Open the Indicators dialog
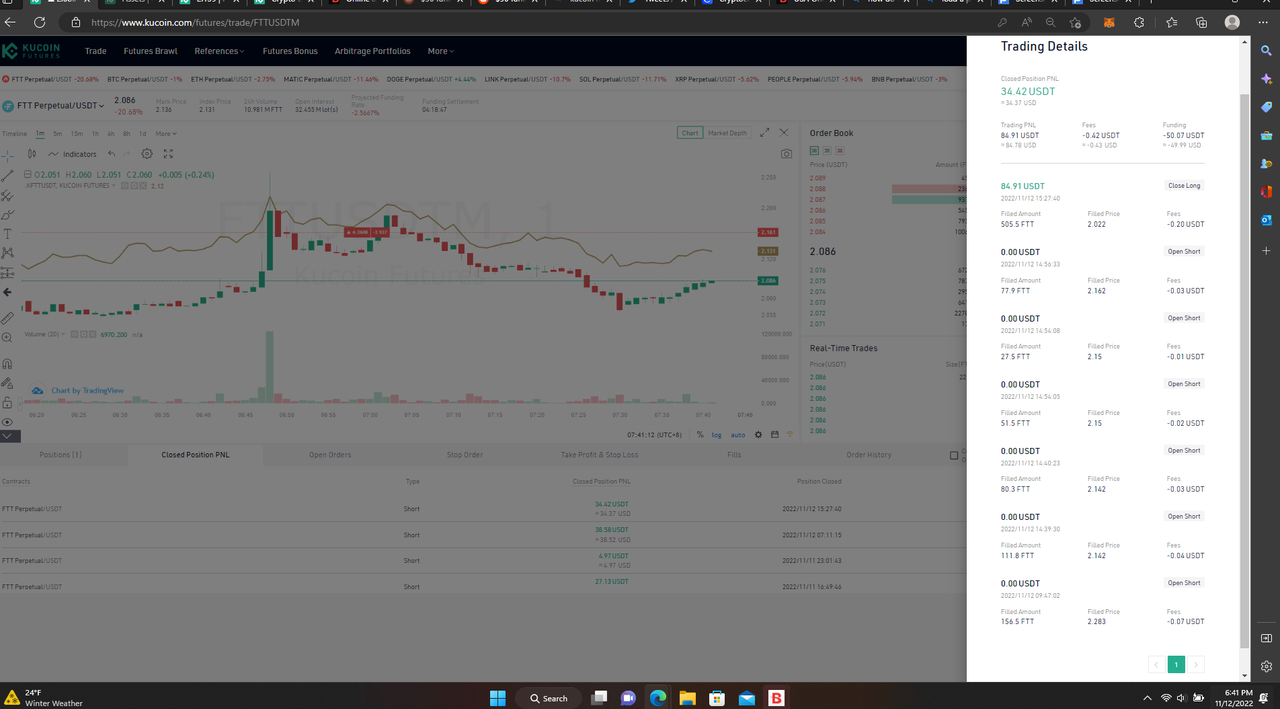The image size is (1280, 709). [x=73, y=154]
